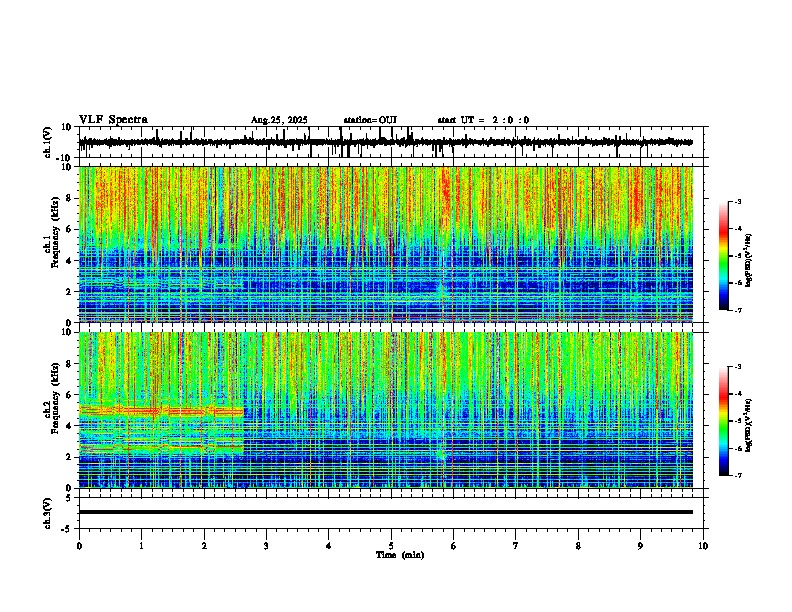792x612 pixels.
Task: Click time axis tick label "2"
Action: [x=204, y=546]
